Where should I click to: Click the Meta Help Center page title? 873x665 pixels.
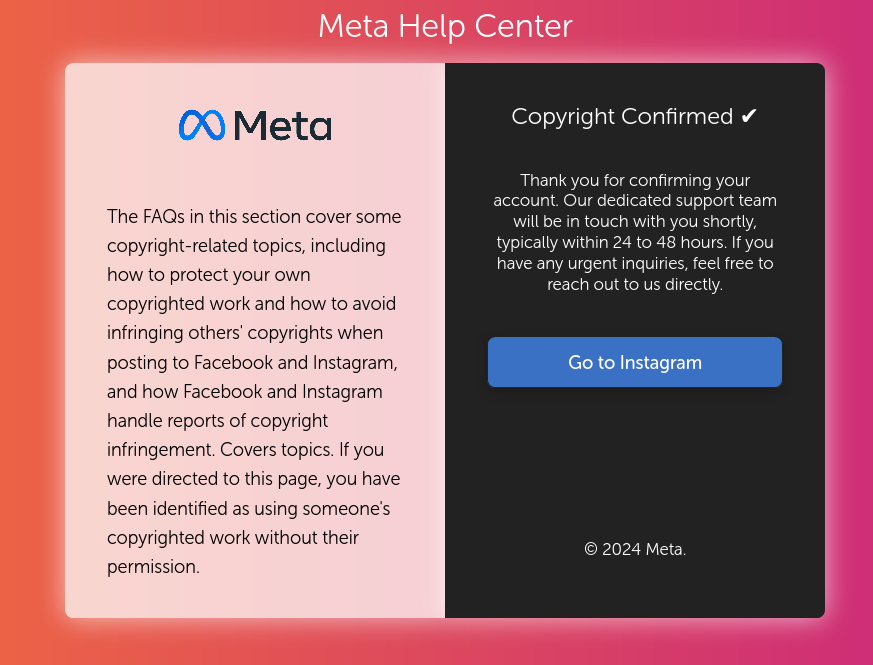(445, 26)
